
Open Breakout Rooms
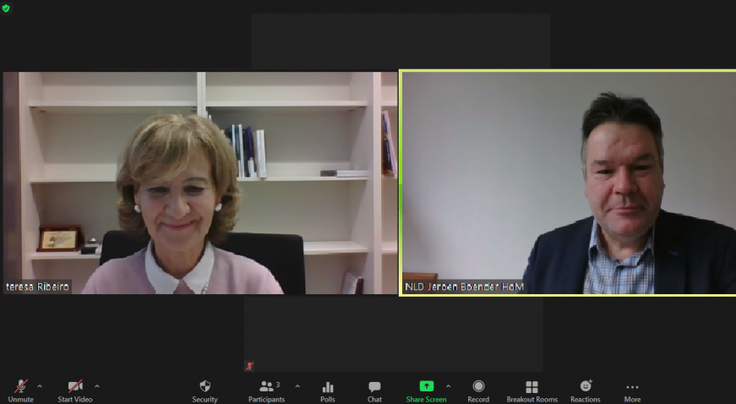(532, 388)
